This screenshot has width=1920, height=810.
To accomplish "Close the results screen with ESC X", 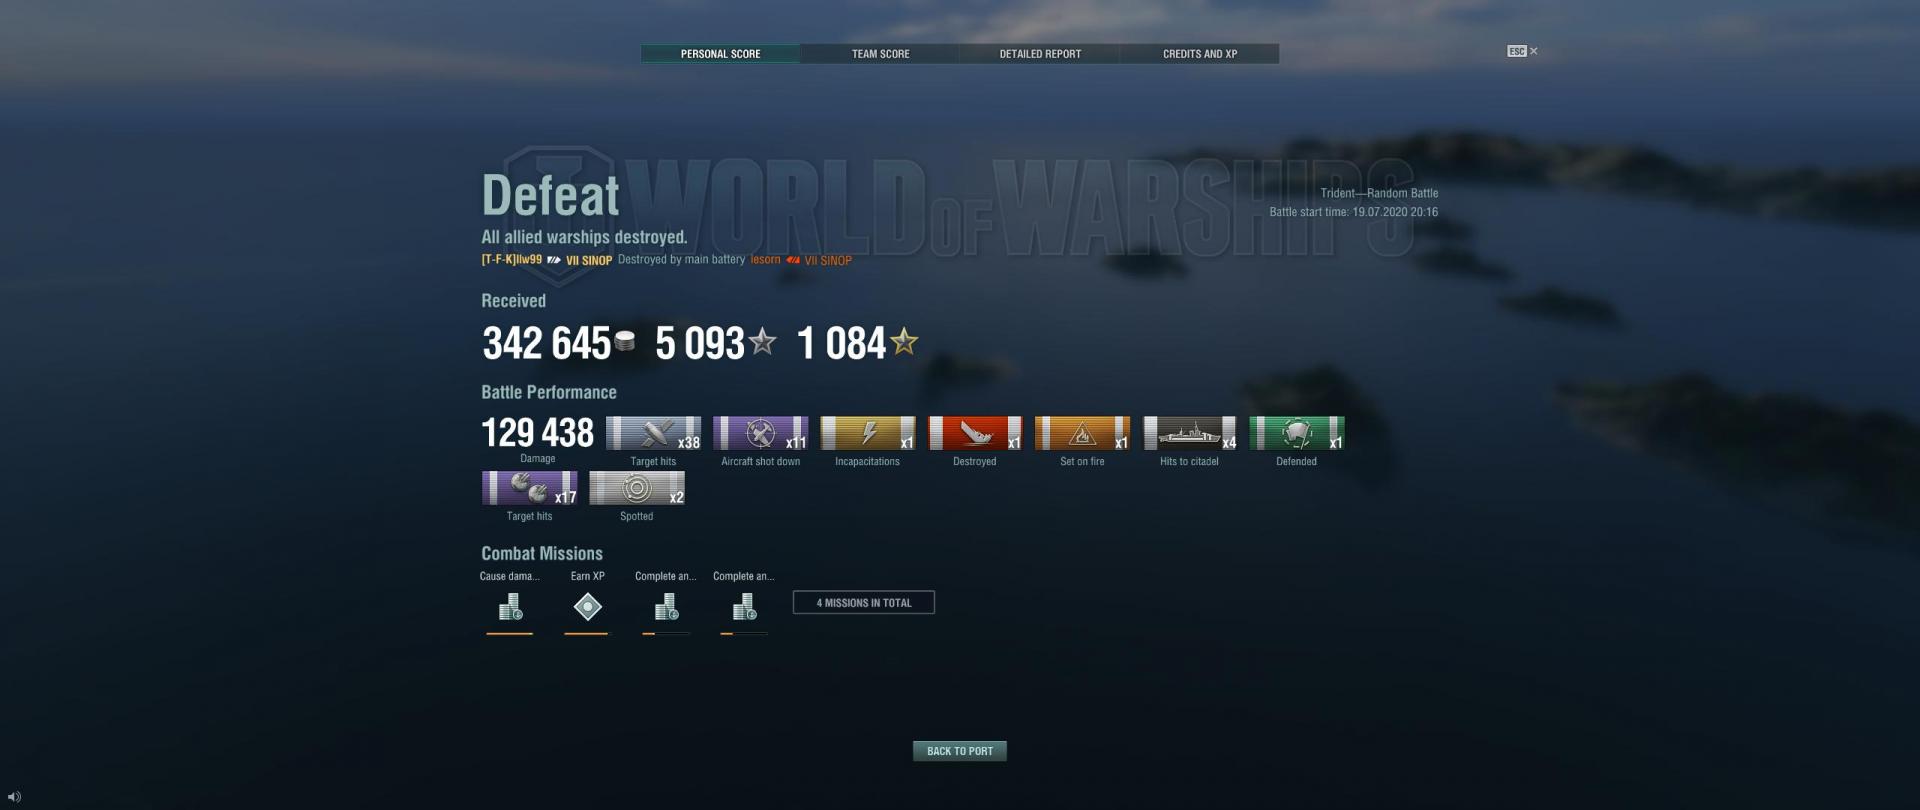I will [1523, 51].
